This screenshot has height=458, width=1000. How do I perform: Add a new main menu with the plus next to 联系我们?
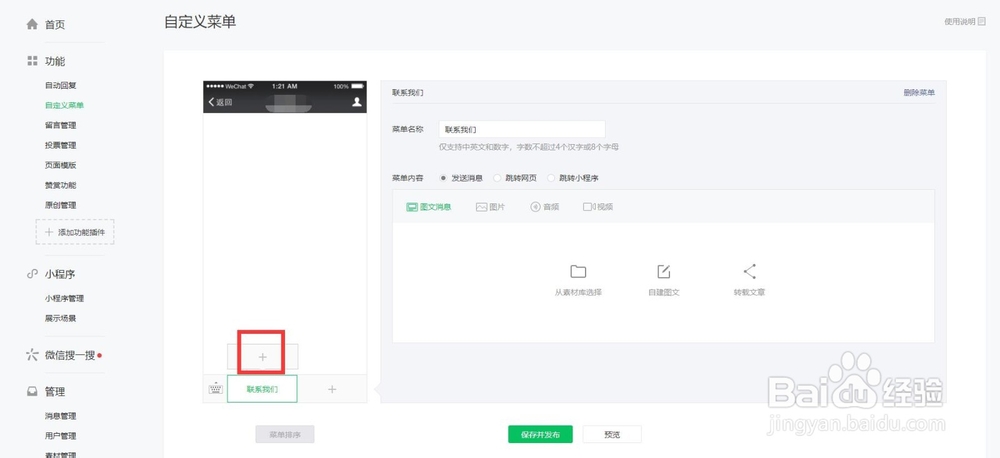(x=332, y=389)
